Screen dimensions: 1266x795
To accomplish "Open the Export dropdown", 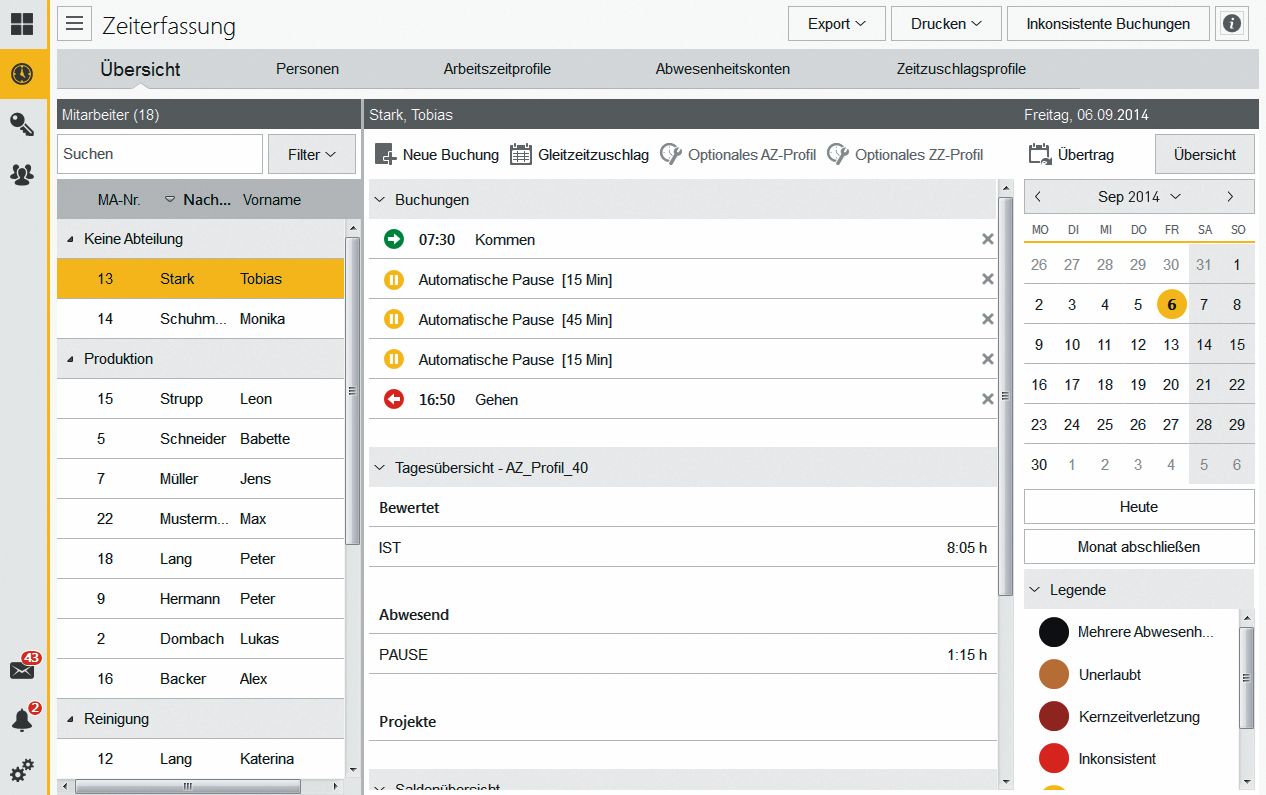I will 836,23.
